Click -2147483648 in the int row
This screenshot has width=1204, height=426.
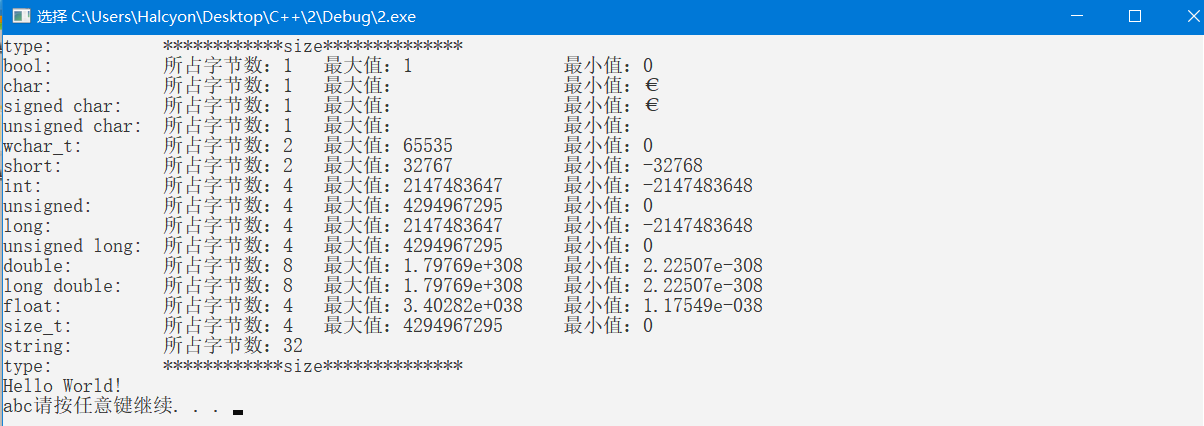(x=698, y=186)
